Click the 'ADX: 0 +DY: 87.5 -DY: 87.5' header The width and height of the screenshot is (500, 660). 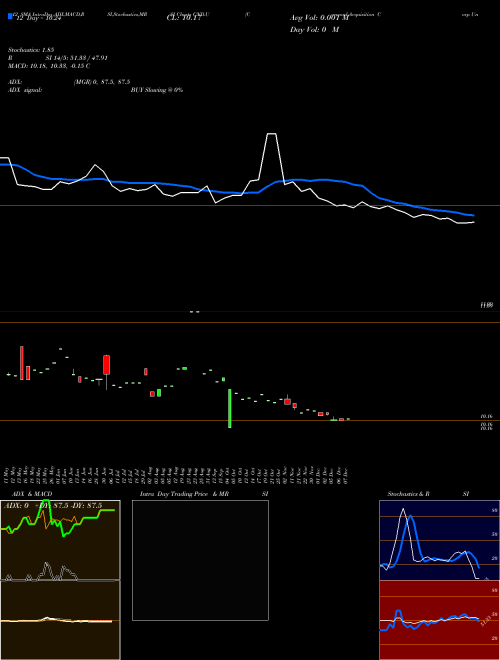click(x=53, y=506)
